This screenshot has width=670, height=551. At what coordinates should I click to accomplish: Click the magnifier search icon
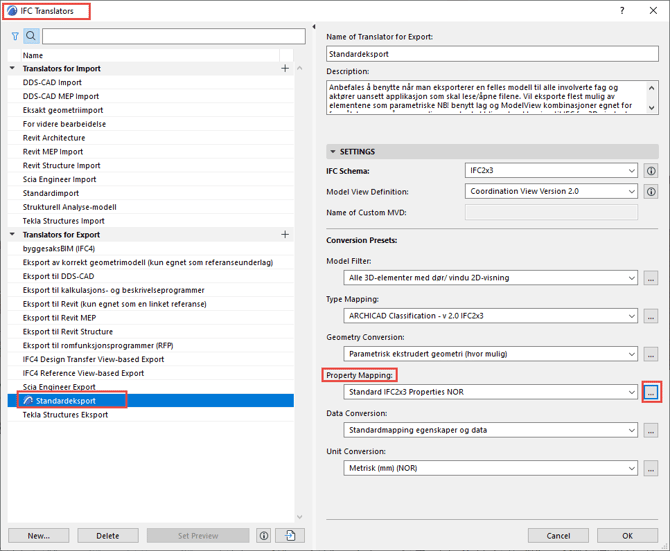(31, 36)
